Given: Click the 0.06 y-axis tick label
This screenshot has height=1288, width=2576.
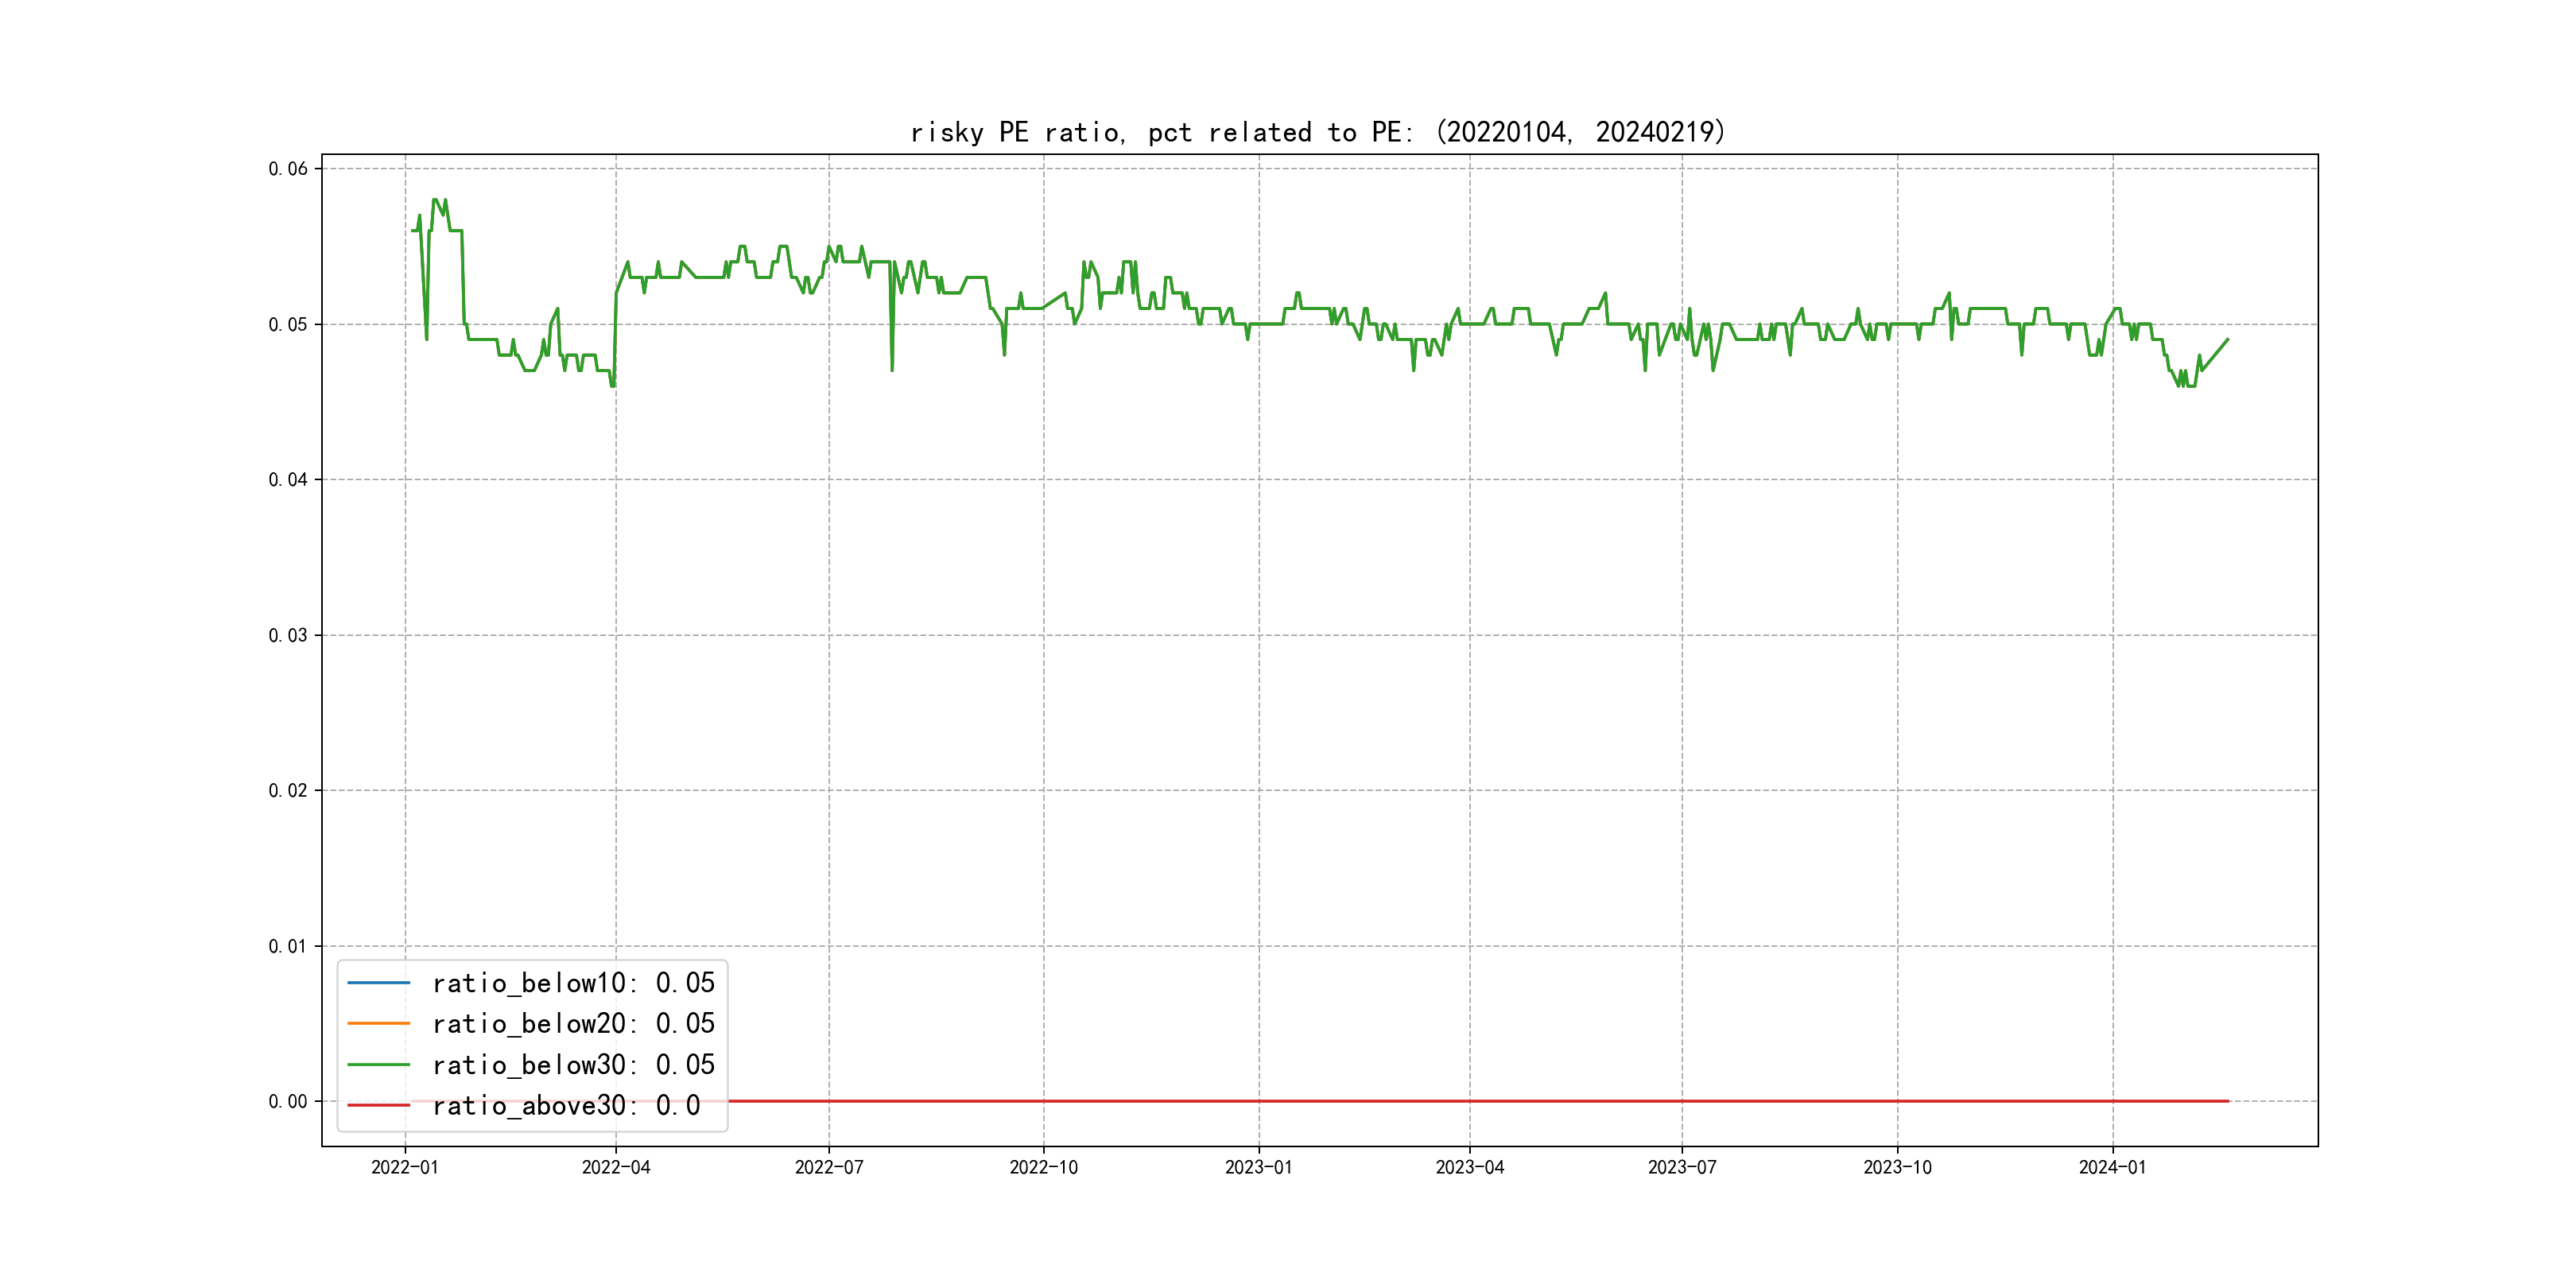Looking at the screenshot, I should (x=288, y=168).
